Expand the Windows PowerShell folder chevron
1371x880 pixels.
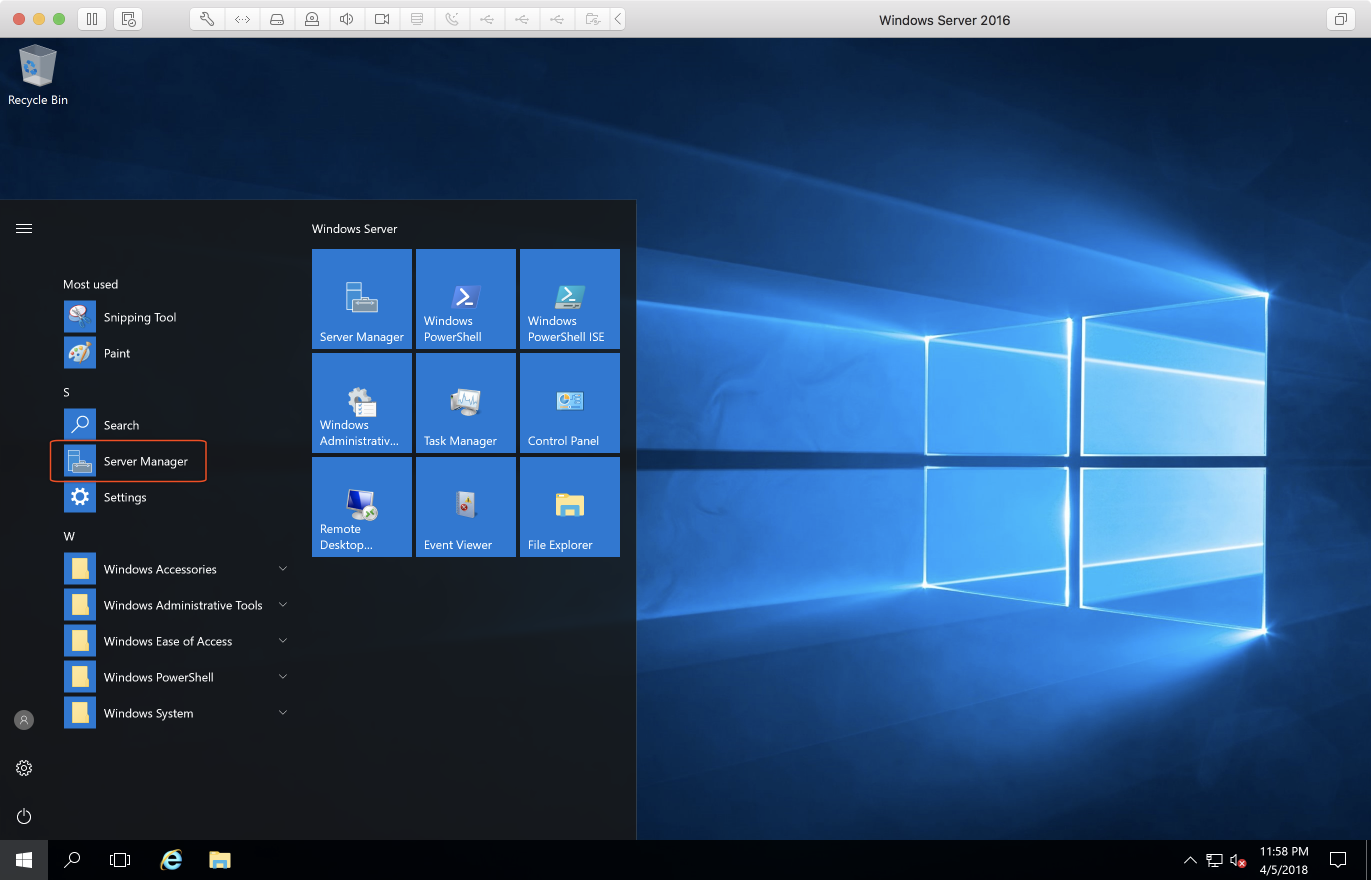tap(283, 677)
